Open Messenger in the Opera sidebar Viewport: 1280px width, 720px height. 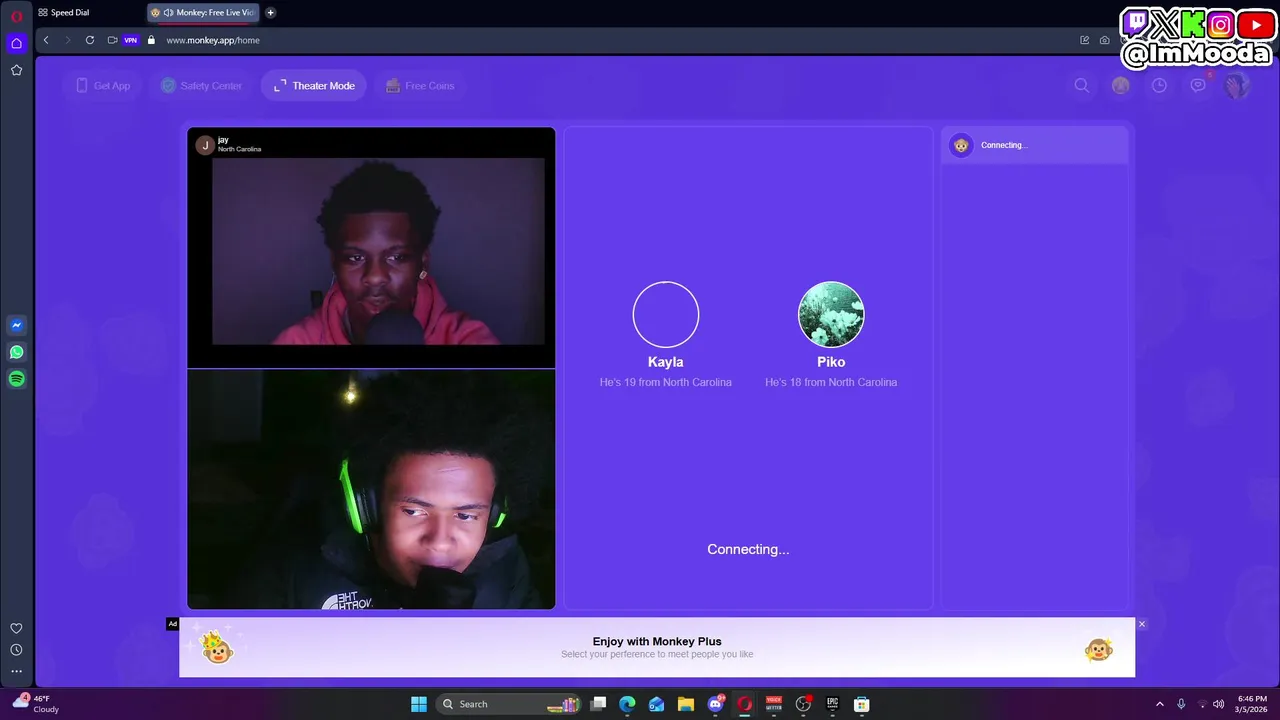coord(16,325)
